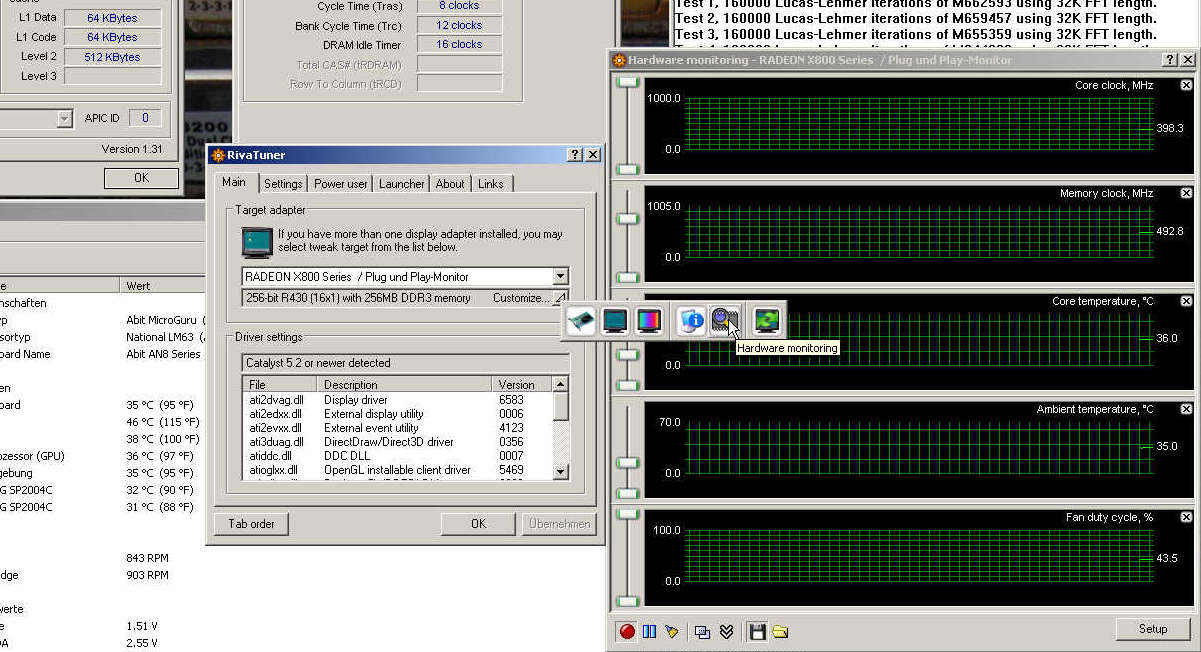Open the Hardware monitoring title bar gear icon

pyautogui.click(x=619, y=60)
